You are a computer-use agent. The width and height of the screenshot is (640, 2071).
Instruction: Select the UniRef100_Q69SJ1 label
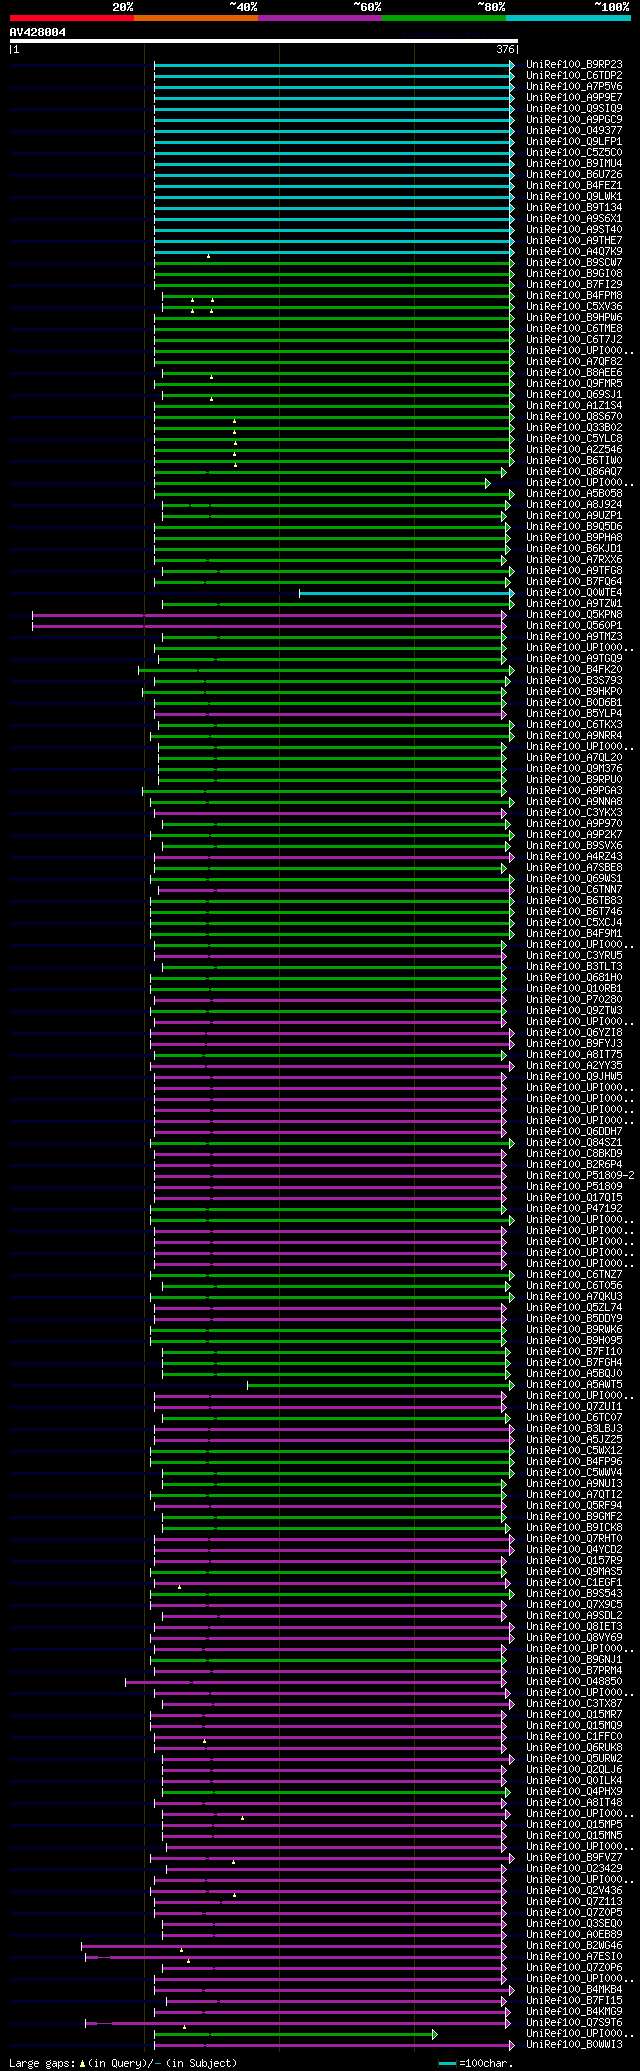(574, 395)
